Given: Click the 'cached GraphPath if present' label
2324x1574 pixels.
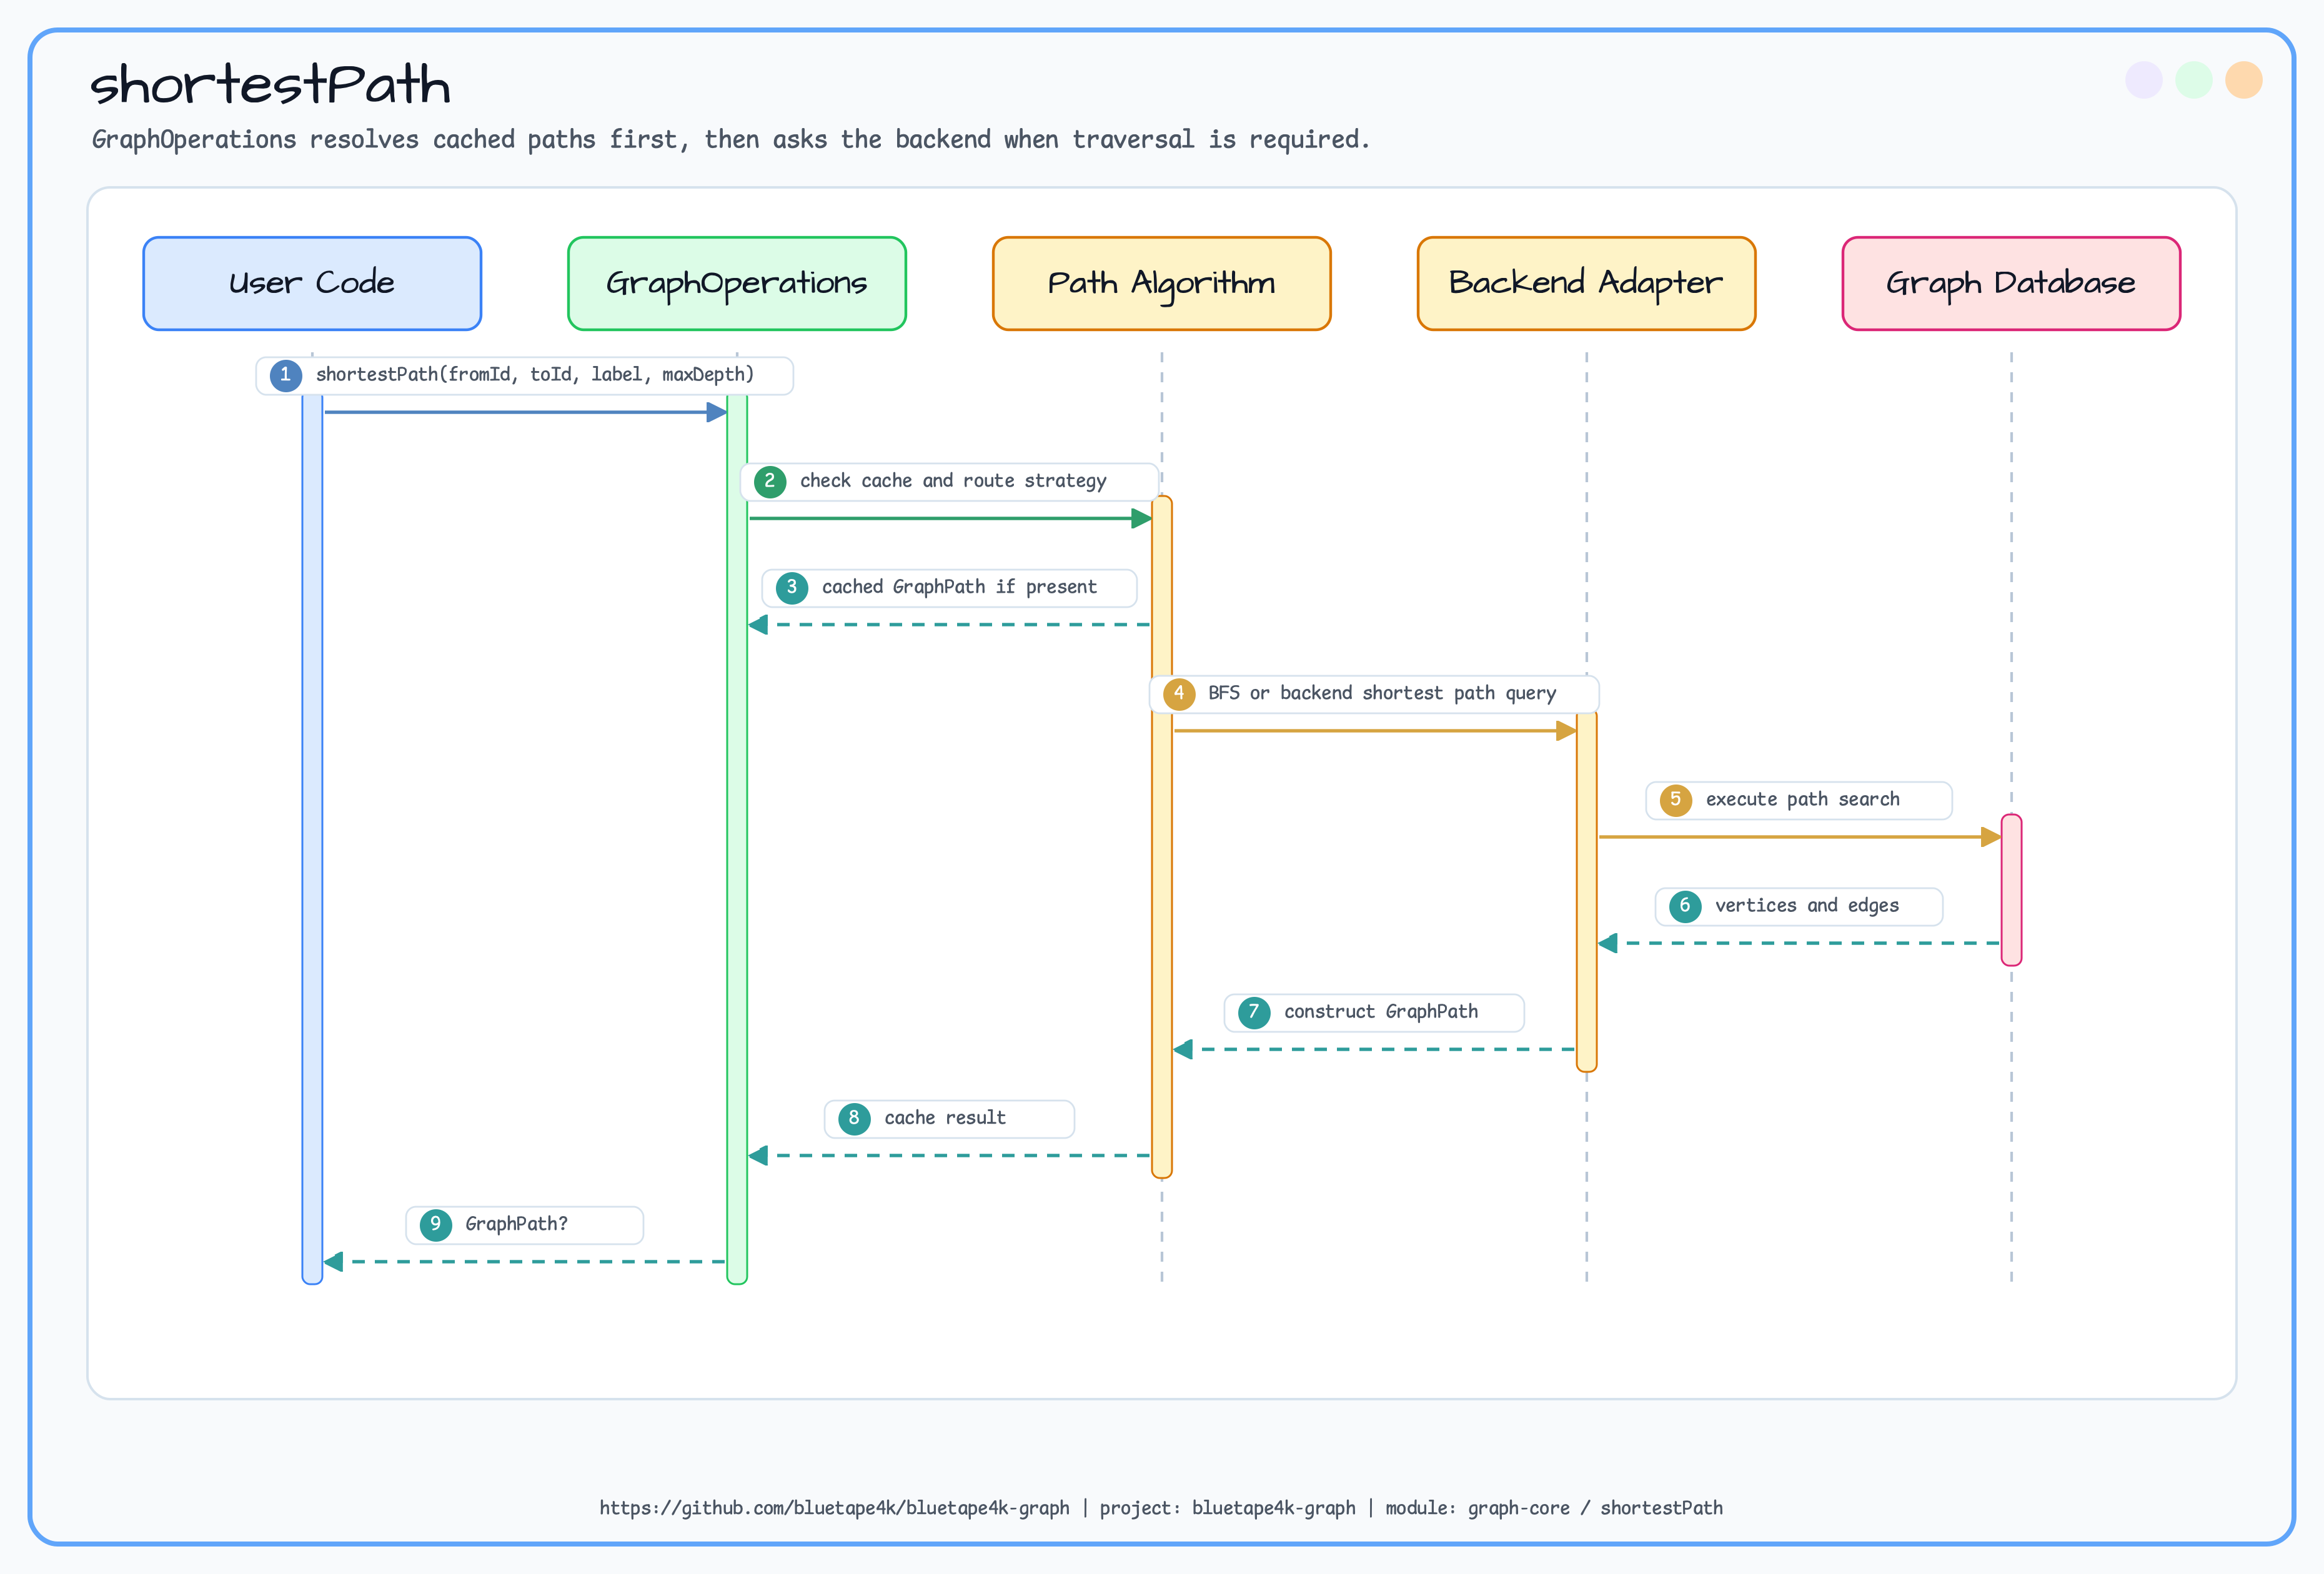Looking at the screenshot, I should [x=959, y=587].
